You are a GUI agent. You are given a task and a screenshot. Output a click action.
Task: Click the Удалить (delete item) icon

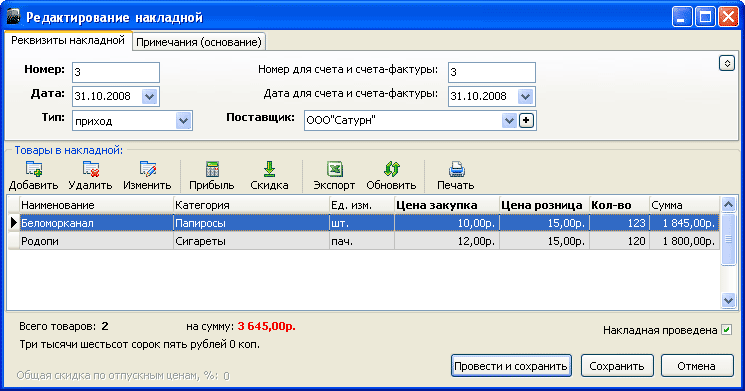pyautogui.click(x=90, y=169)
